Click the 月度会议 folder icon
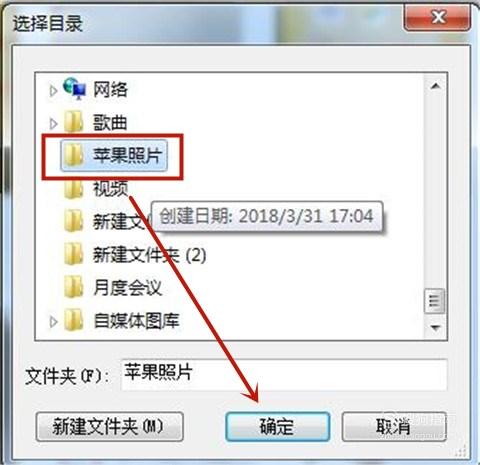Image resolution: width=480 pixels, height=465 pixels. [73, 287]
